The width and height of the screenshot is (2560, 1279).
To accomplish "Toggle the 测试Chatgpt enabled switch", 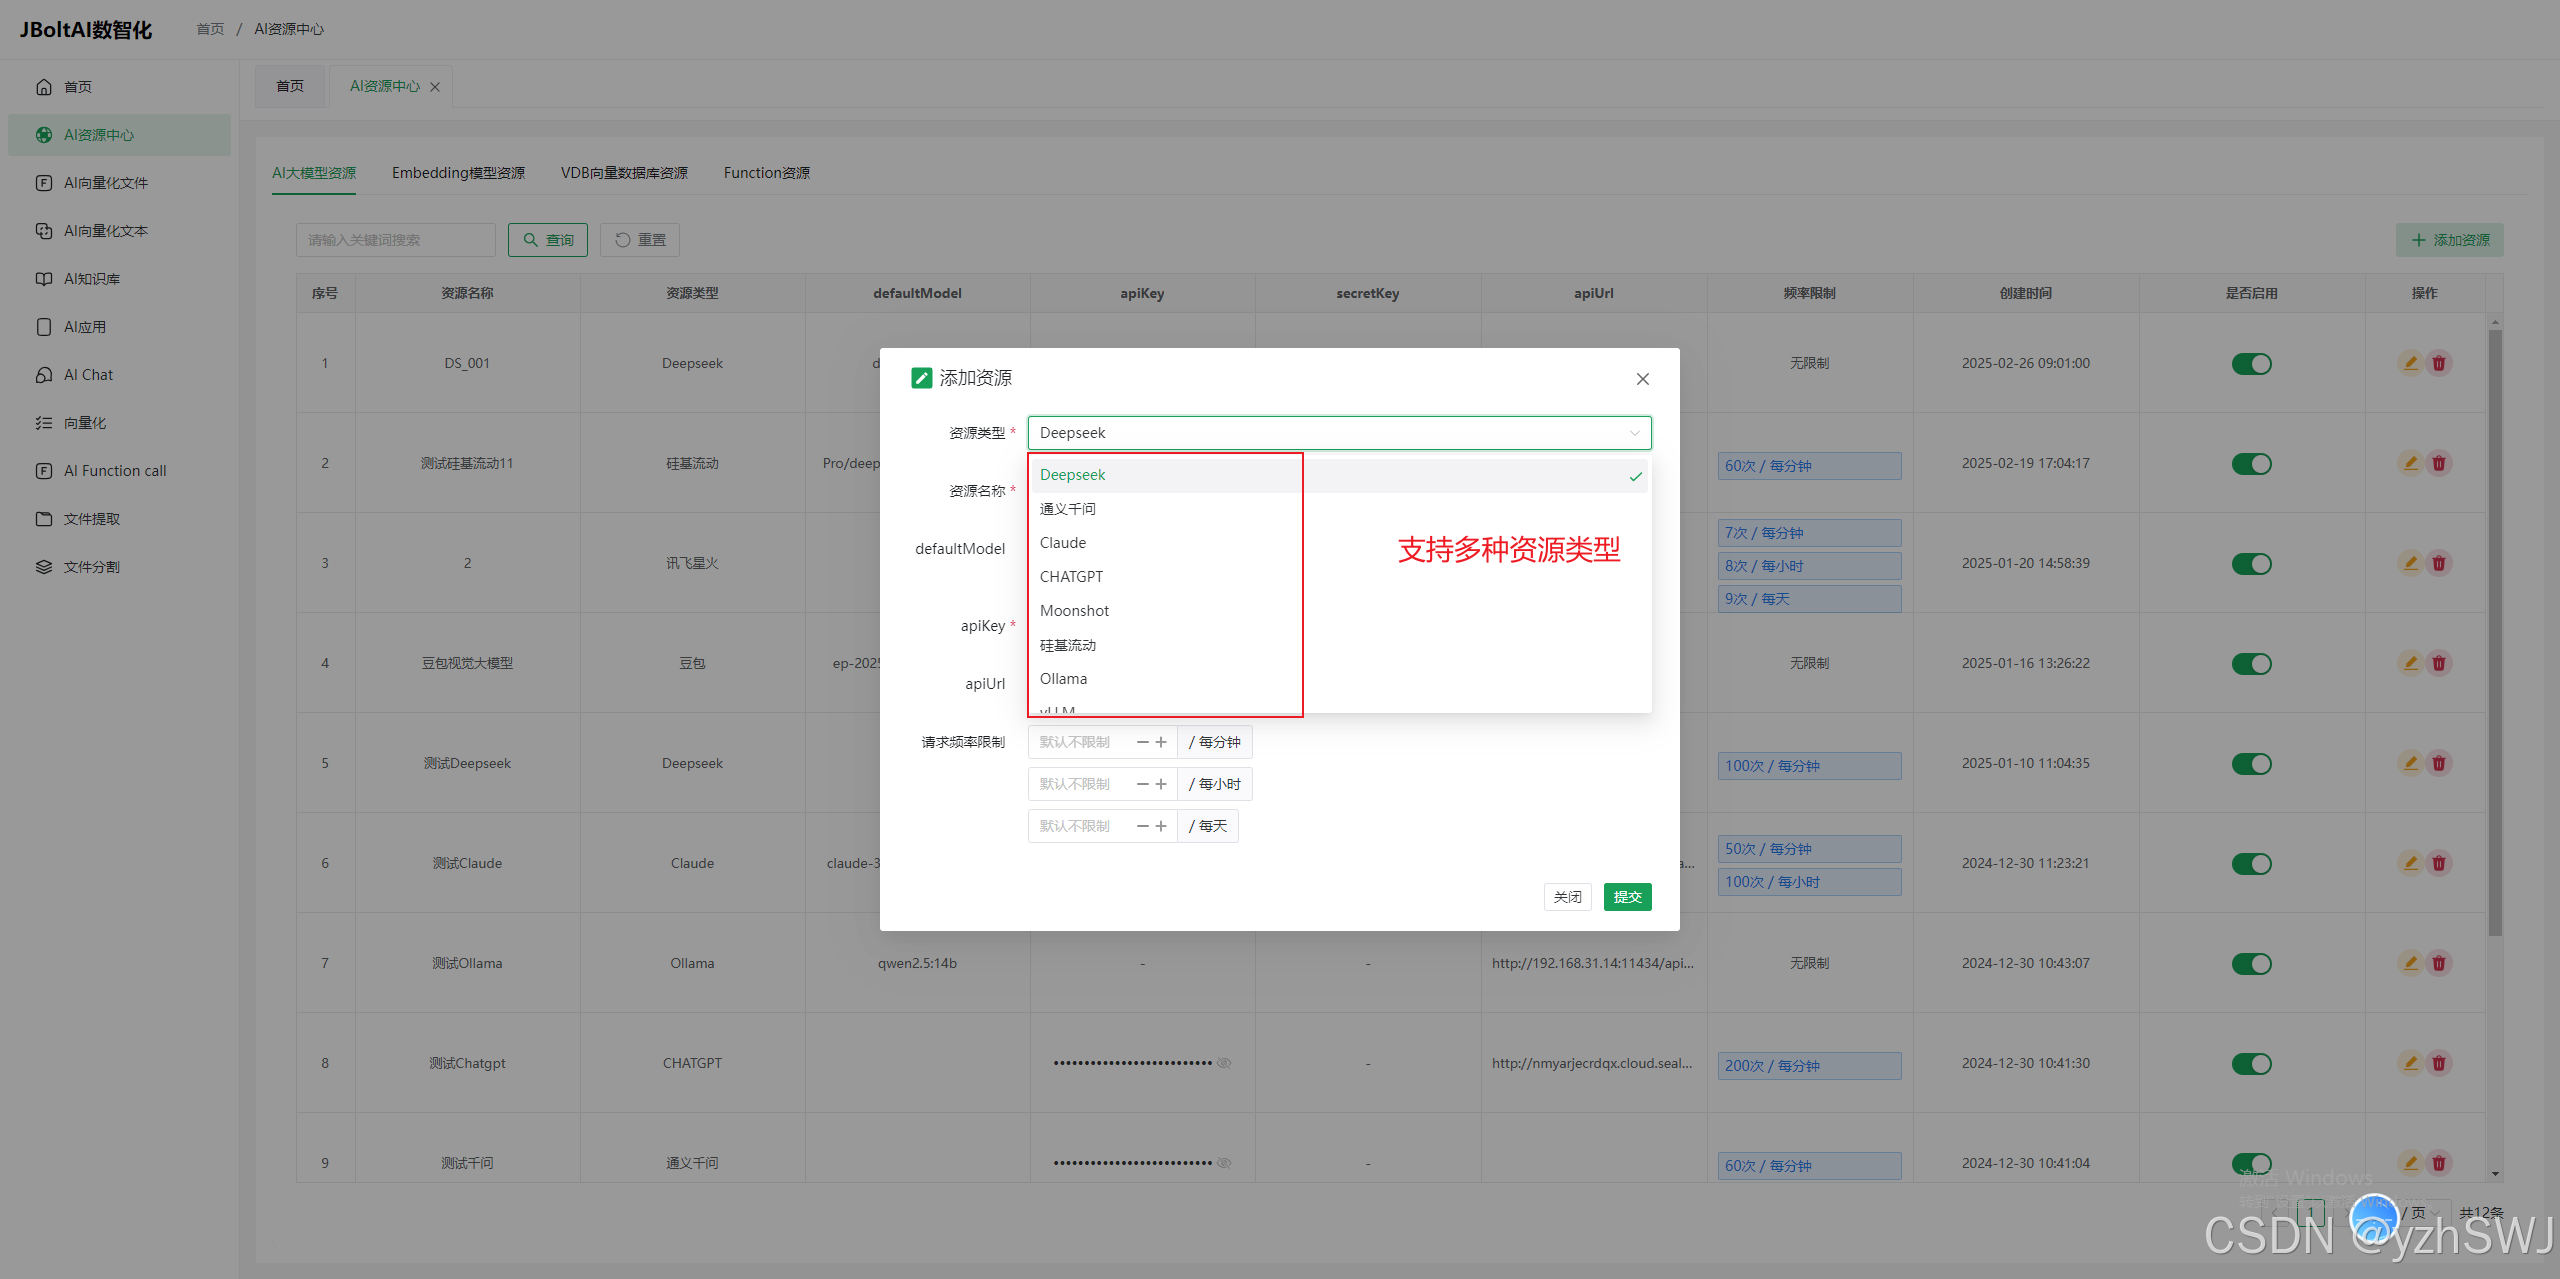I will pyautogui.click(x=2251, y=1064).
